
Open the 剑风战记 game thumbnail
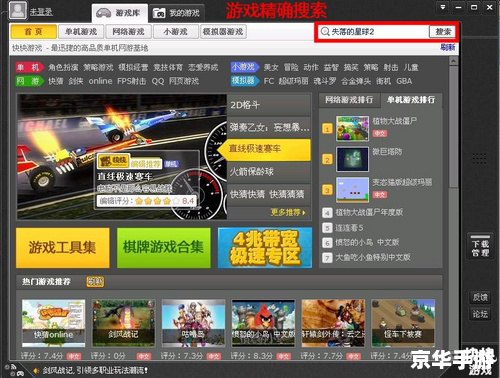tap(123, 323)
